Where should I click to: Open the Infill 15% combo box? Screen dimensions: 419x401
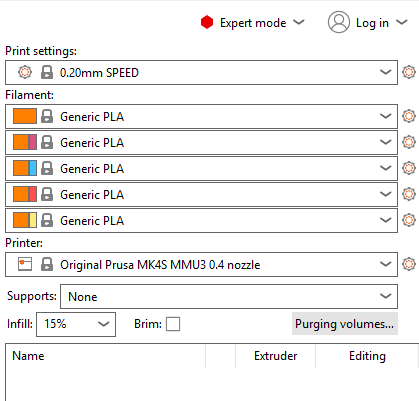tap(76, 324)
